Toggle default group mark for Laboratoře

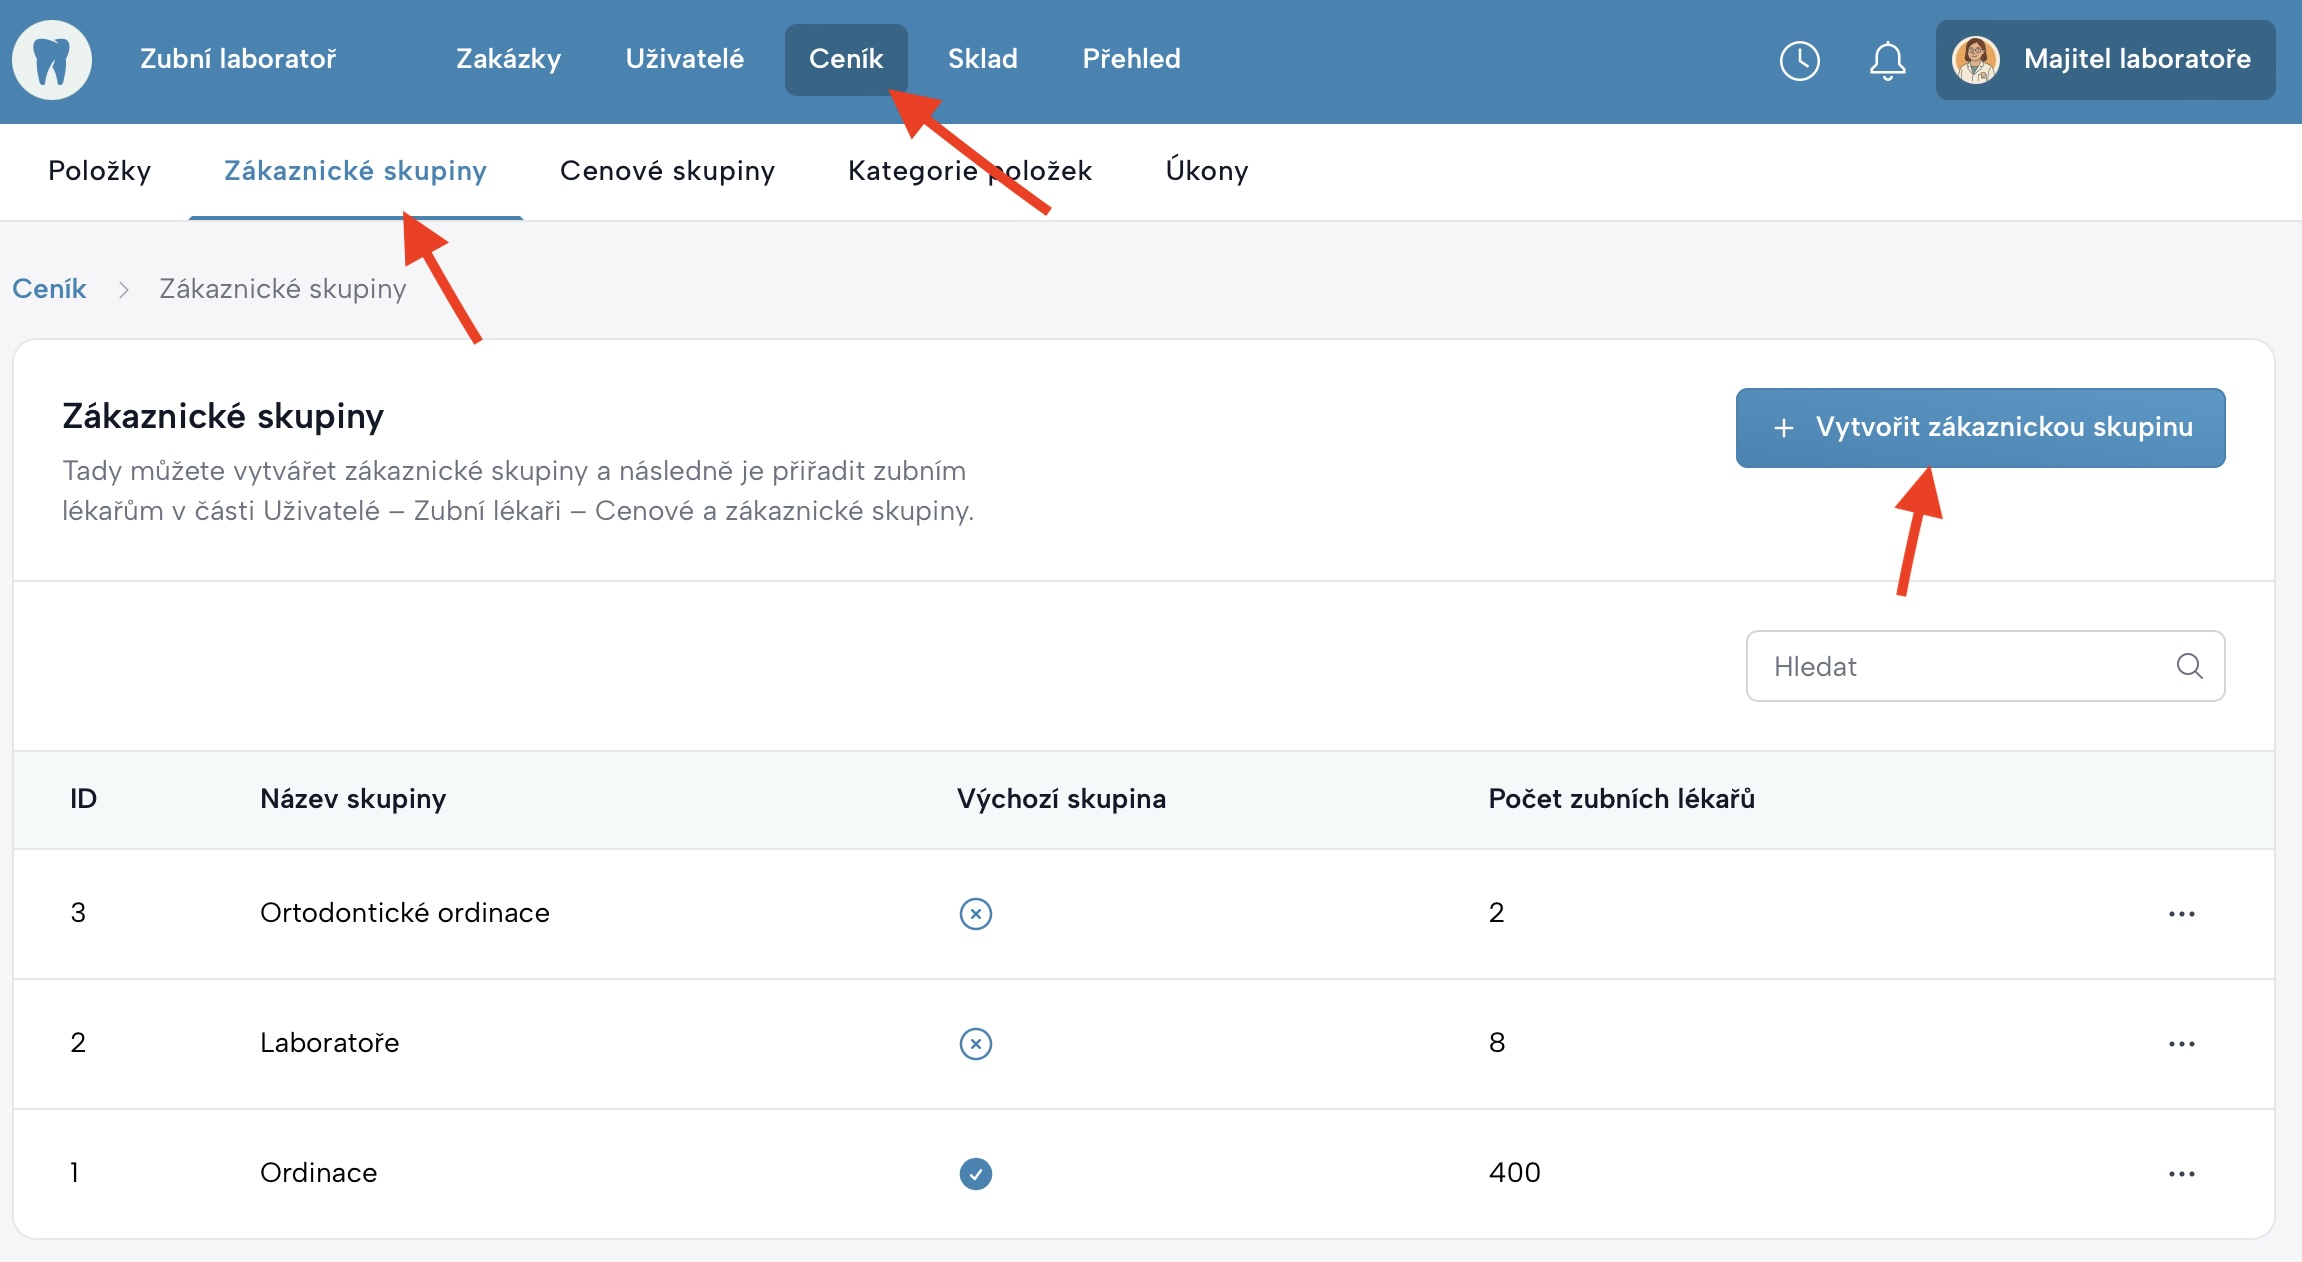[x=975, y=1044]
